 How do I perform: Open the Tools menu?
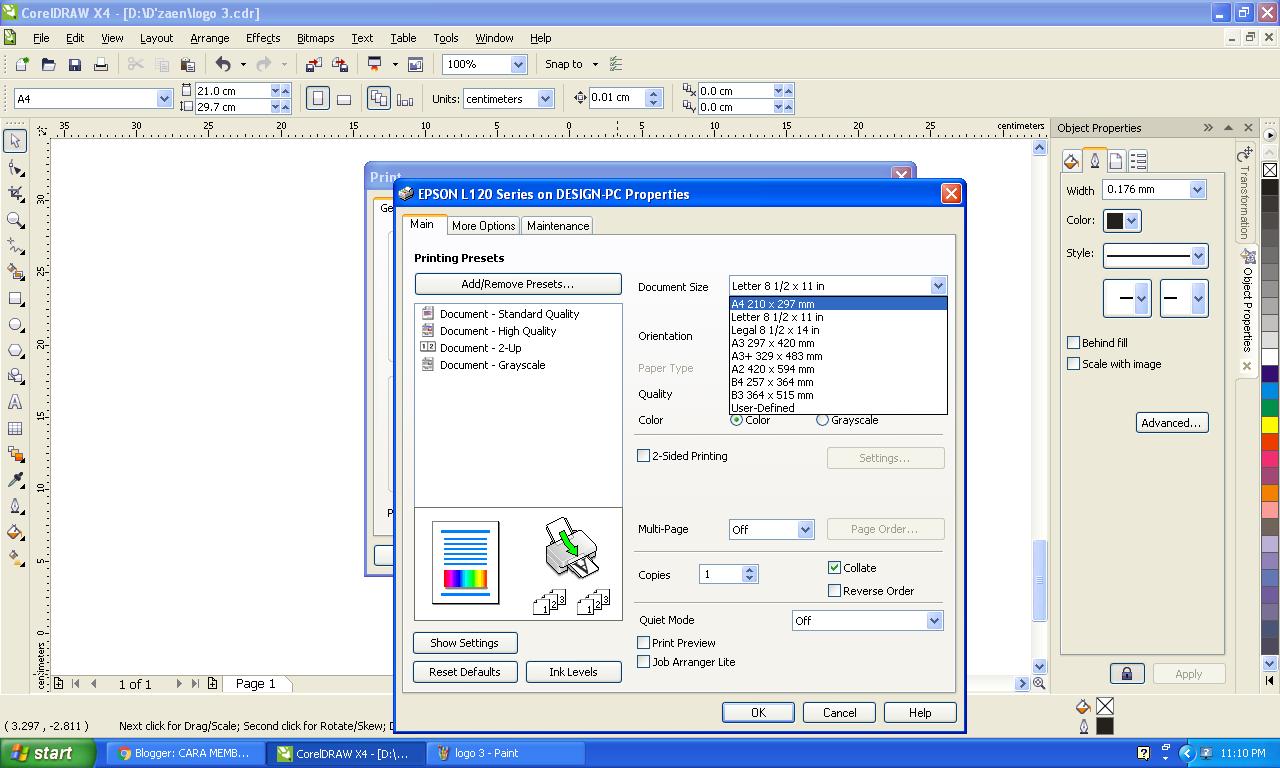(446, 38)
